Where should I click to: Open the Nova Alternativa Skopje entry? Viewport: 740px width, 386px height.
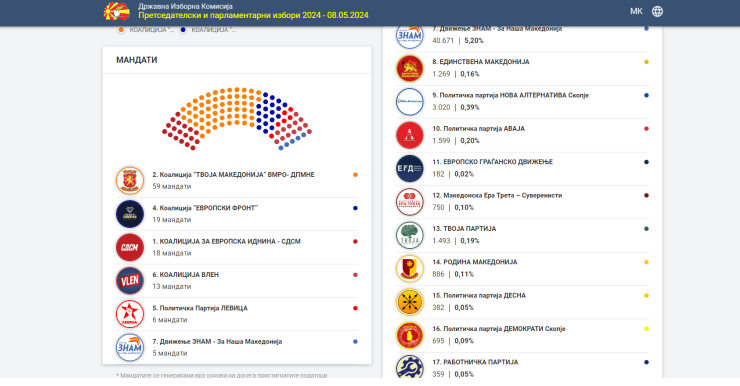tap(522, 102)
